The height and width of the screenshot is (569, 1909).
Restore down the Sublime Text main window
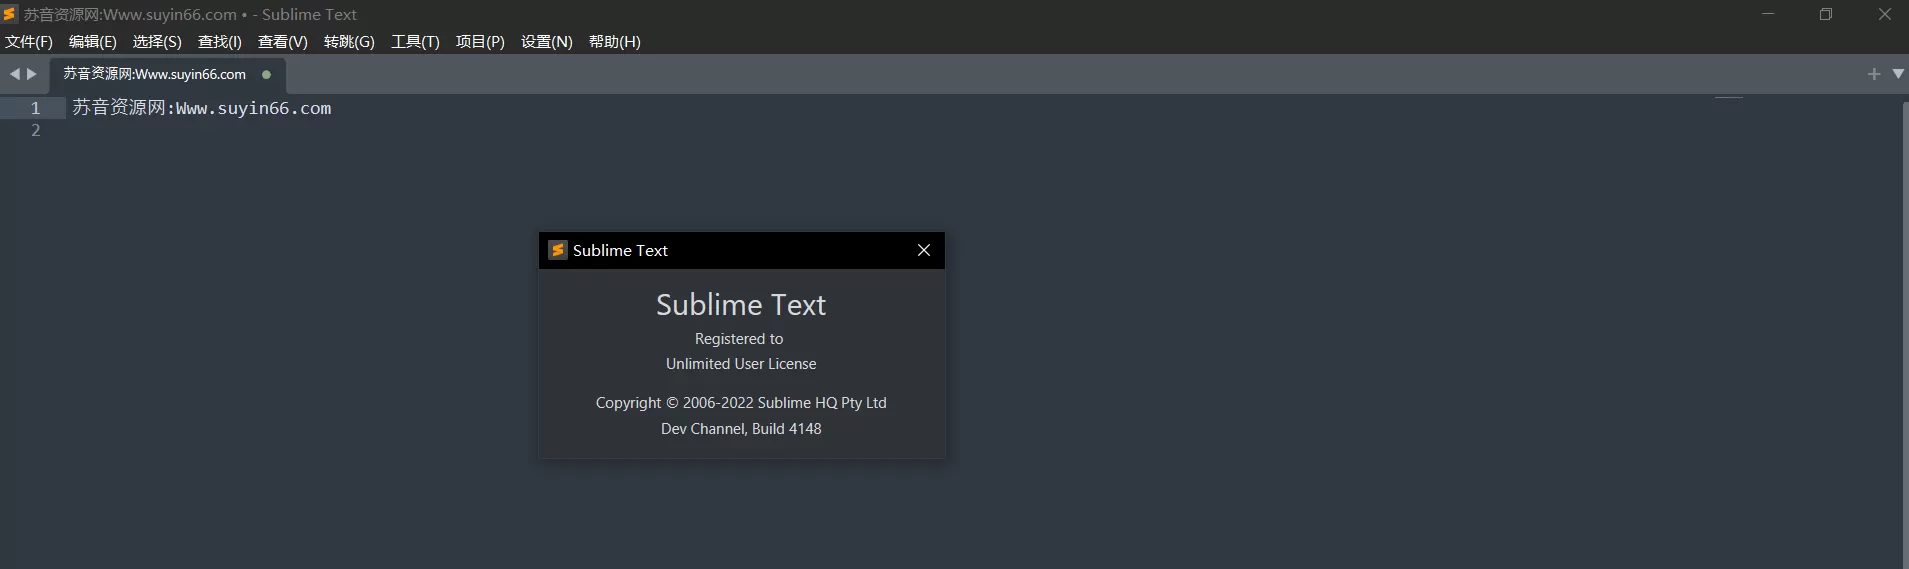(1826, 14)
